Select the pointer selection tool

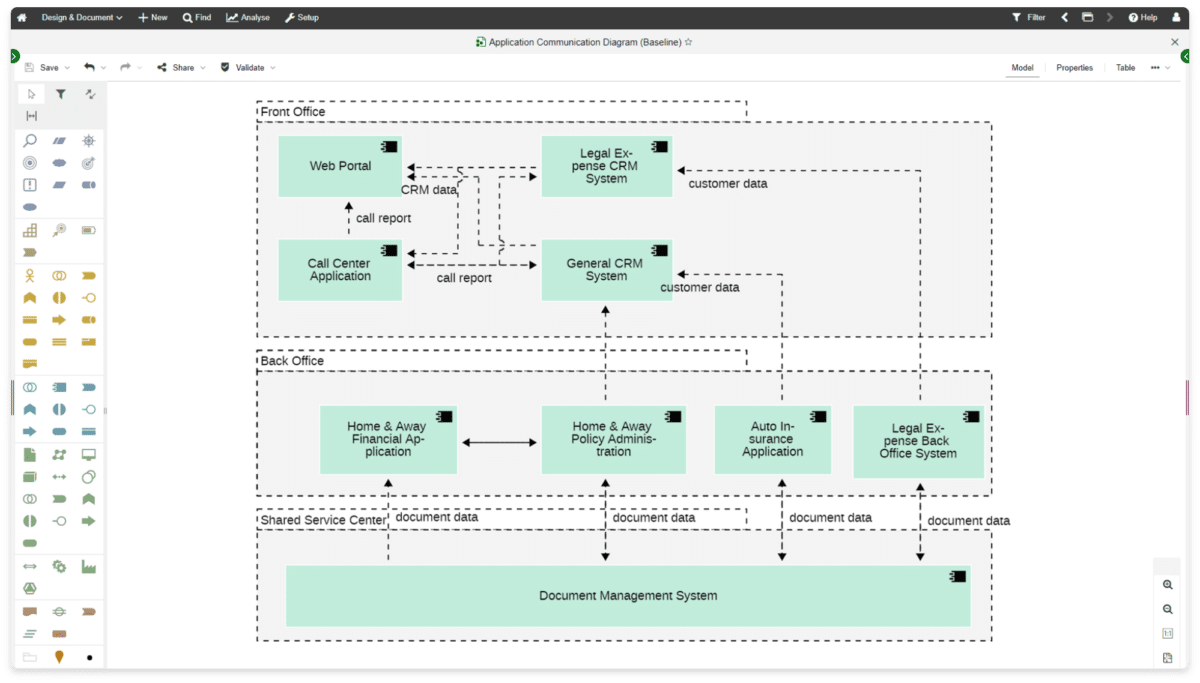31,94
